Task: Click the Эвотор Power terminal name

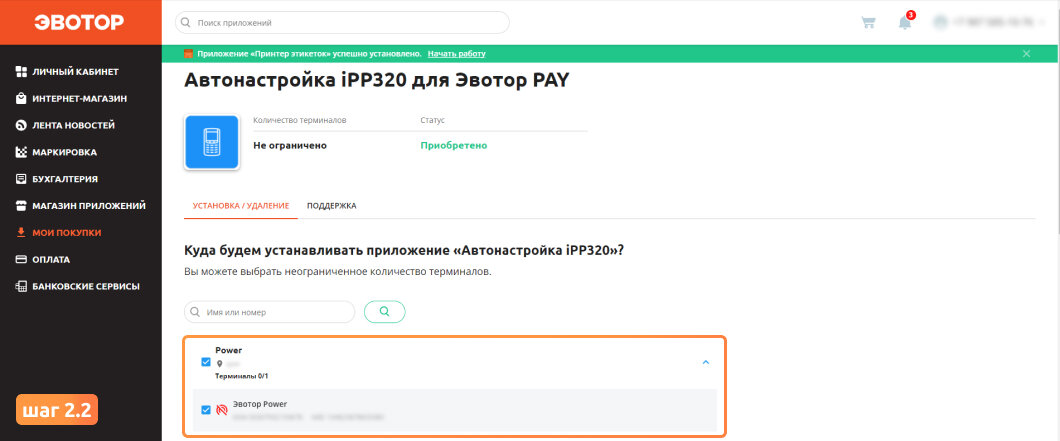Action: click(x=260, y=404)
